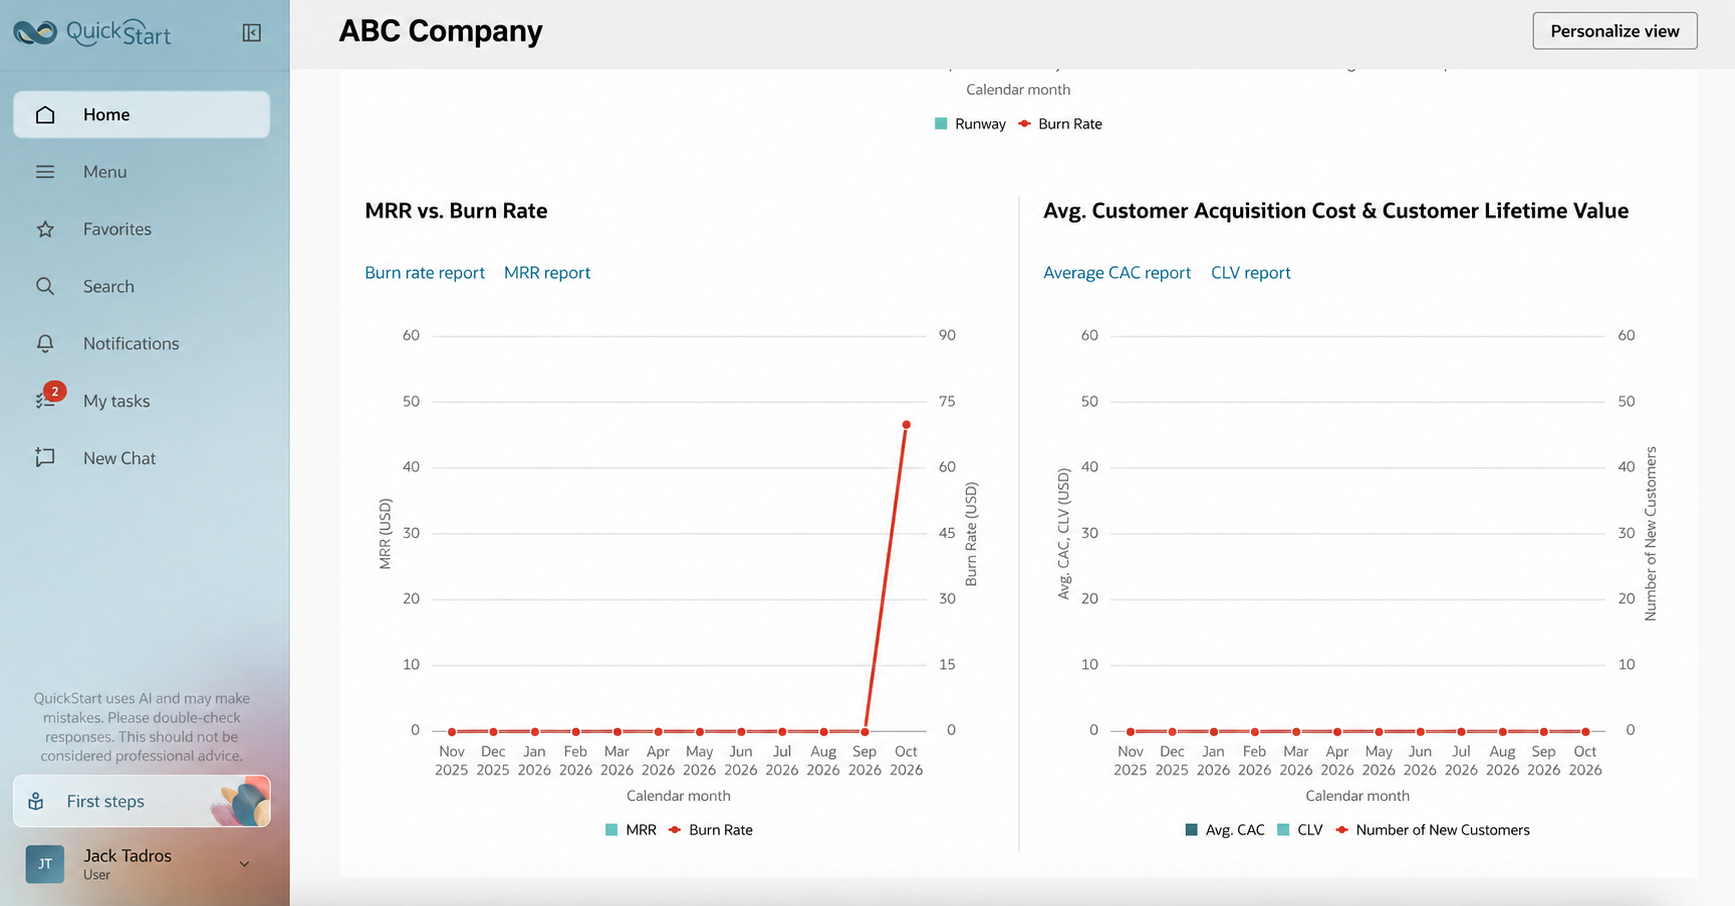The image size is (1735, 906).
Task: Click the JT user avatar
Action: pos(45,864)
